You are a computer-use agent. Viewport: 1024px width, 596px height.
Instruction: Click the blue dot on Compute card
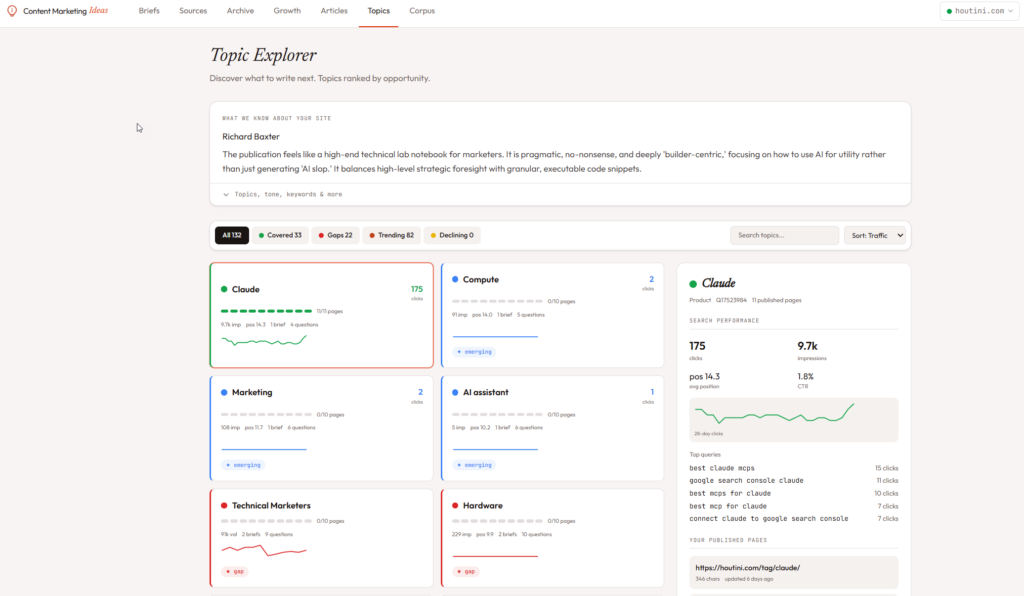456,280
